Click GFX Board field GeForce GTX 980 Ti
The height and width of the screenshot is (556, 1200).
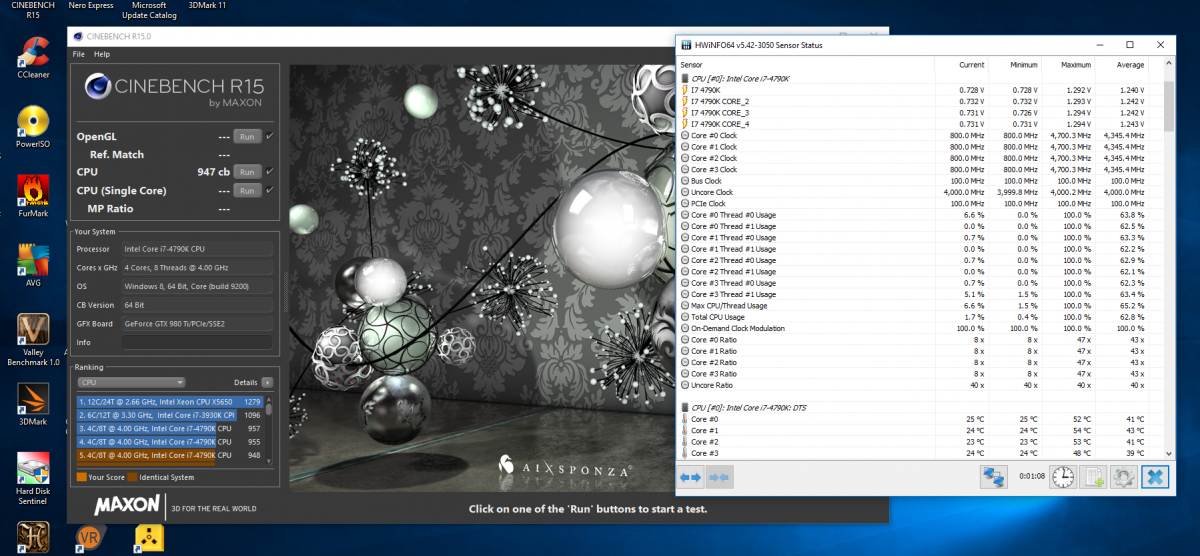(x=197, y=324)
